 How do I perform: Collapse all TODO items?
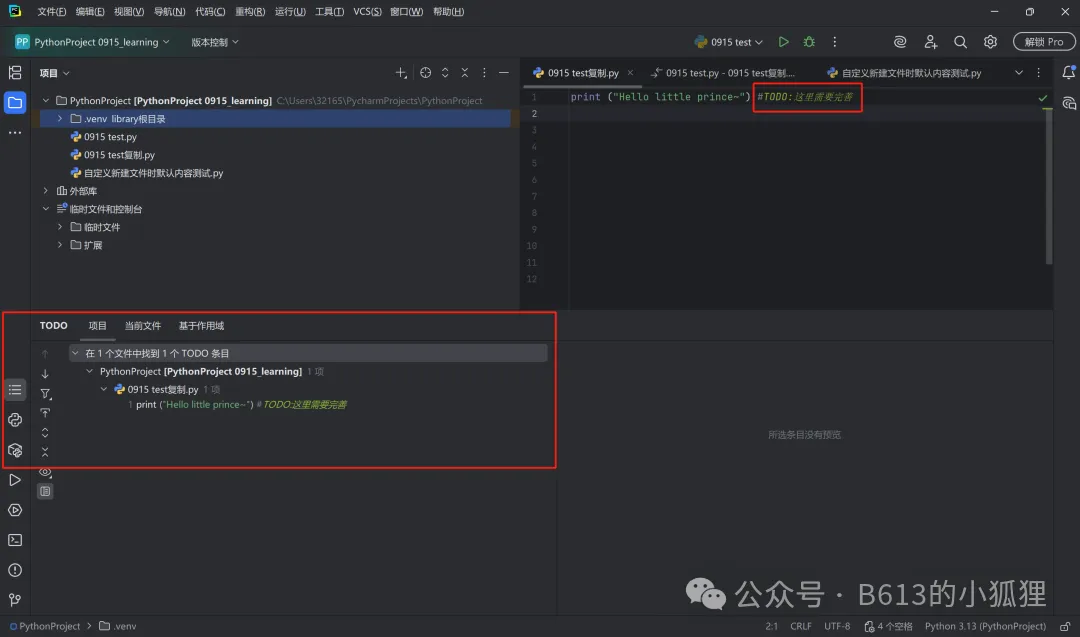pos(45,452)
